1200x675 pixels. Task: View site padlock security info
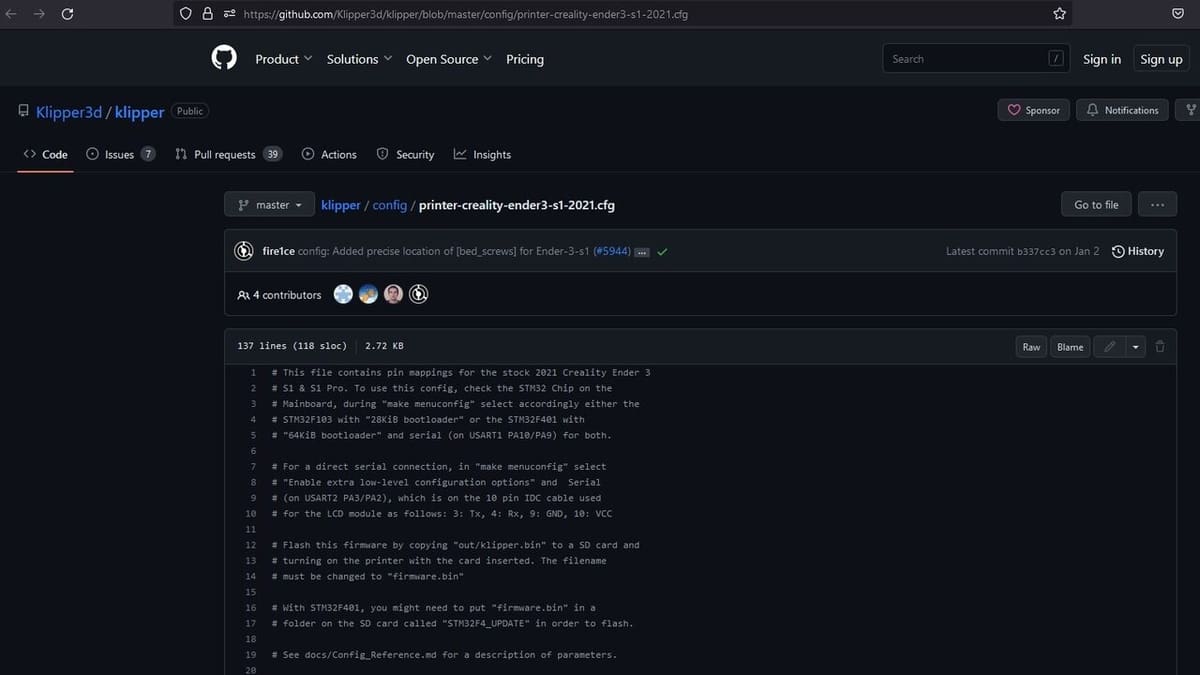tap(208, 14)
